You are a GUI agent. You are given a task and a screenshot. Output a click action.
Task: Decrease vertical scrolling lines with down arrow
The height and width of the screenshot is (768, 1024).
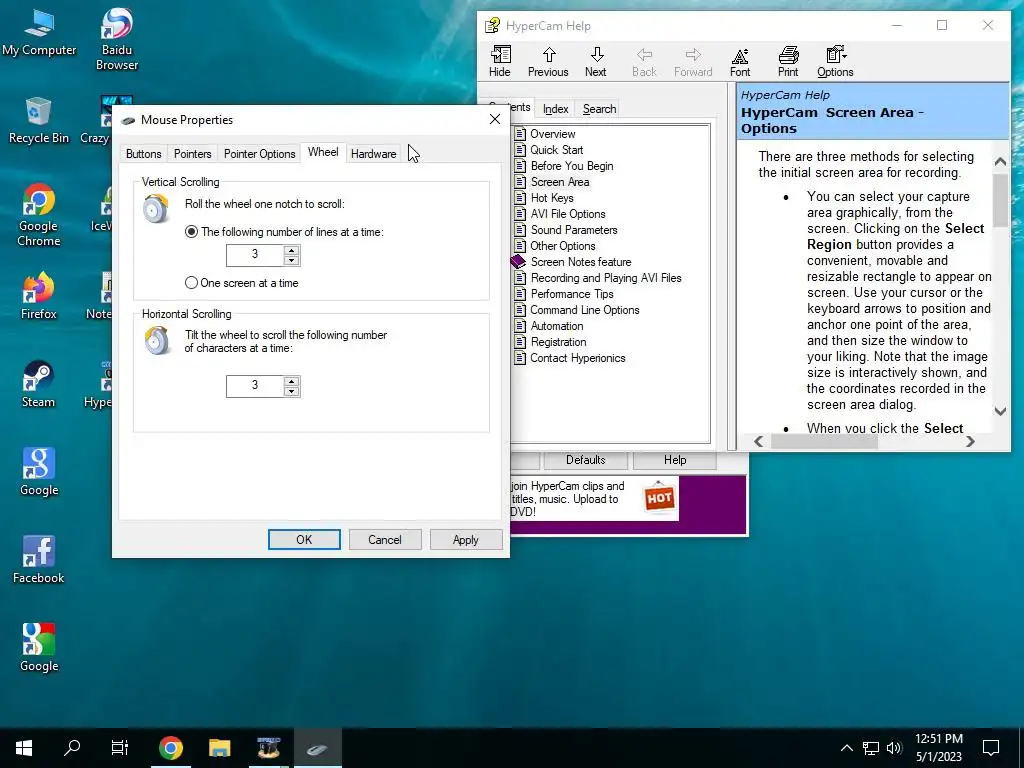click(x=292, y=261)
